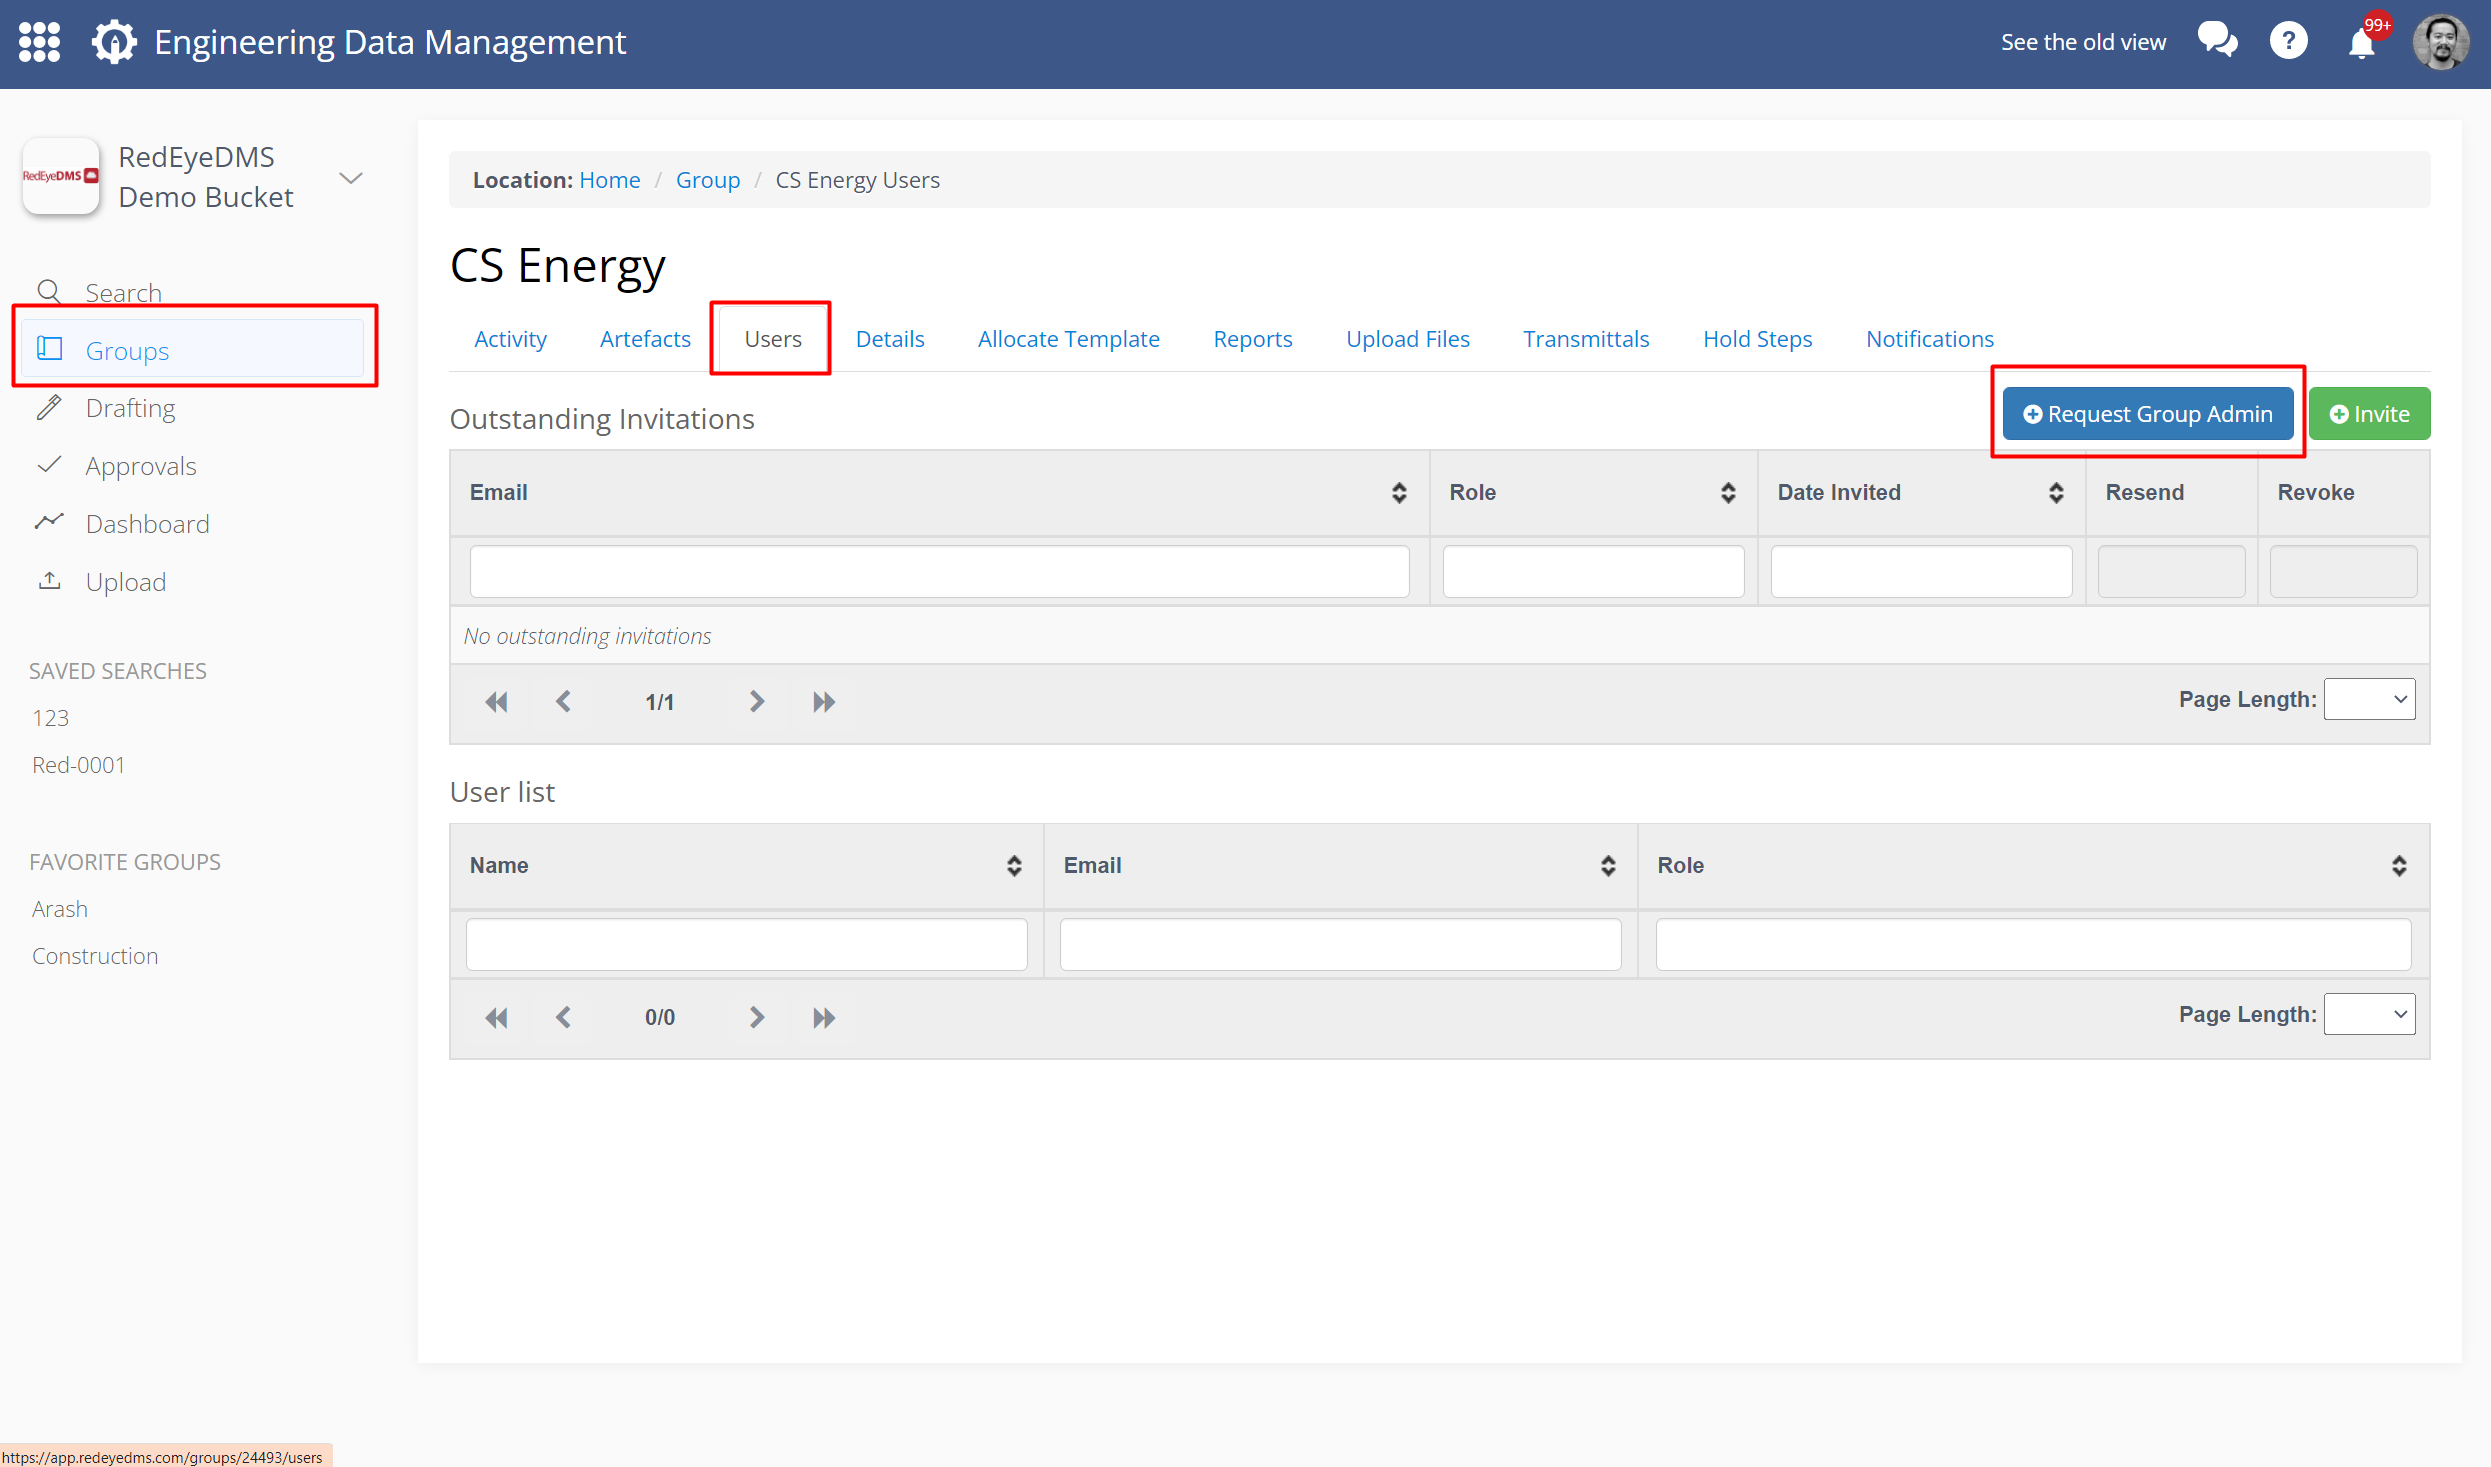Click the RedEyeDMS bucket logo
Screen dimensions: 2491x1467
point(61,176)
